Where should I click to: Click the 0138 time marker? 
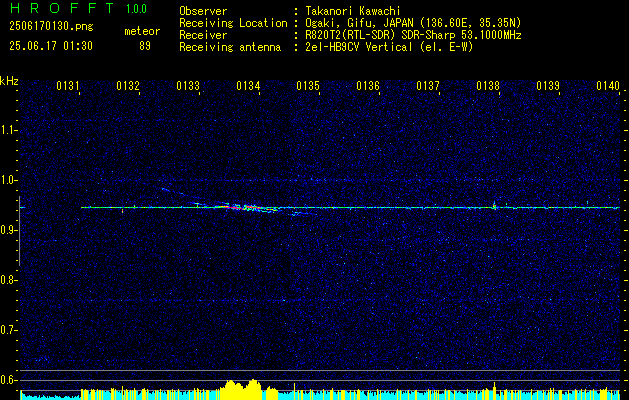click(488, 86)
